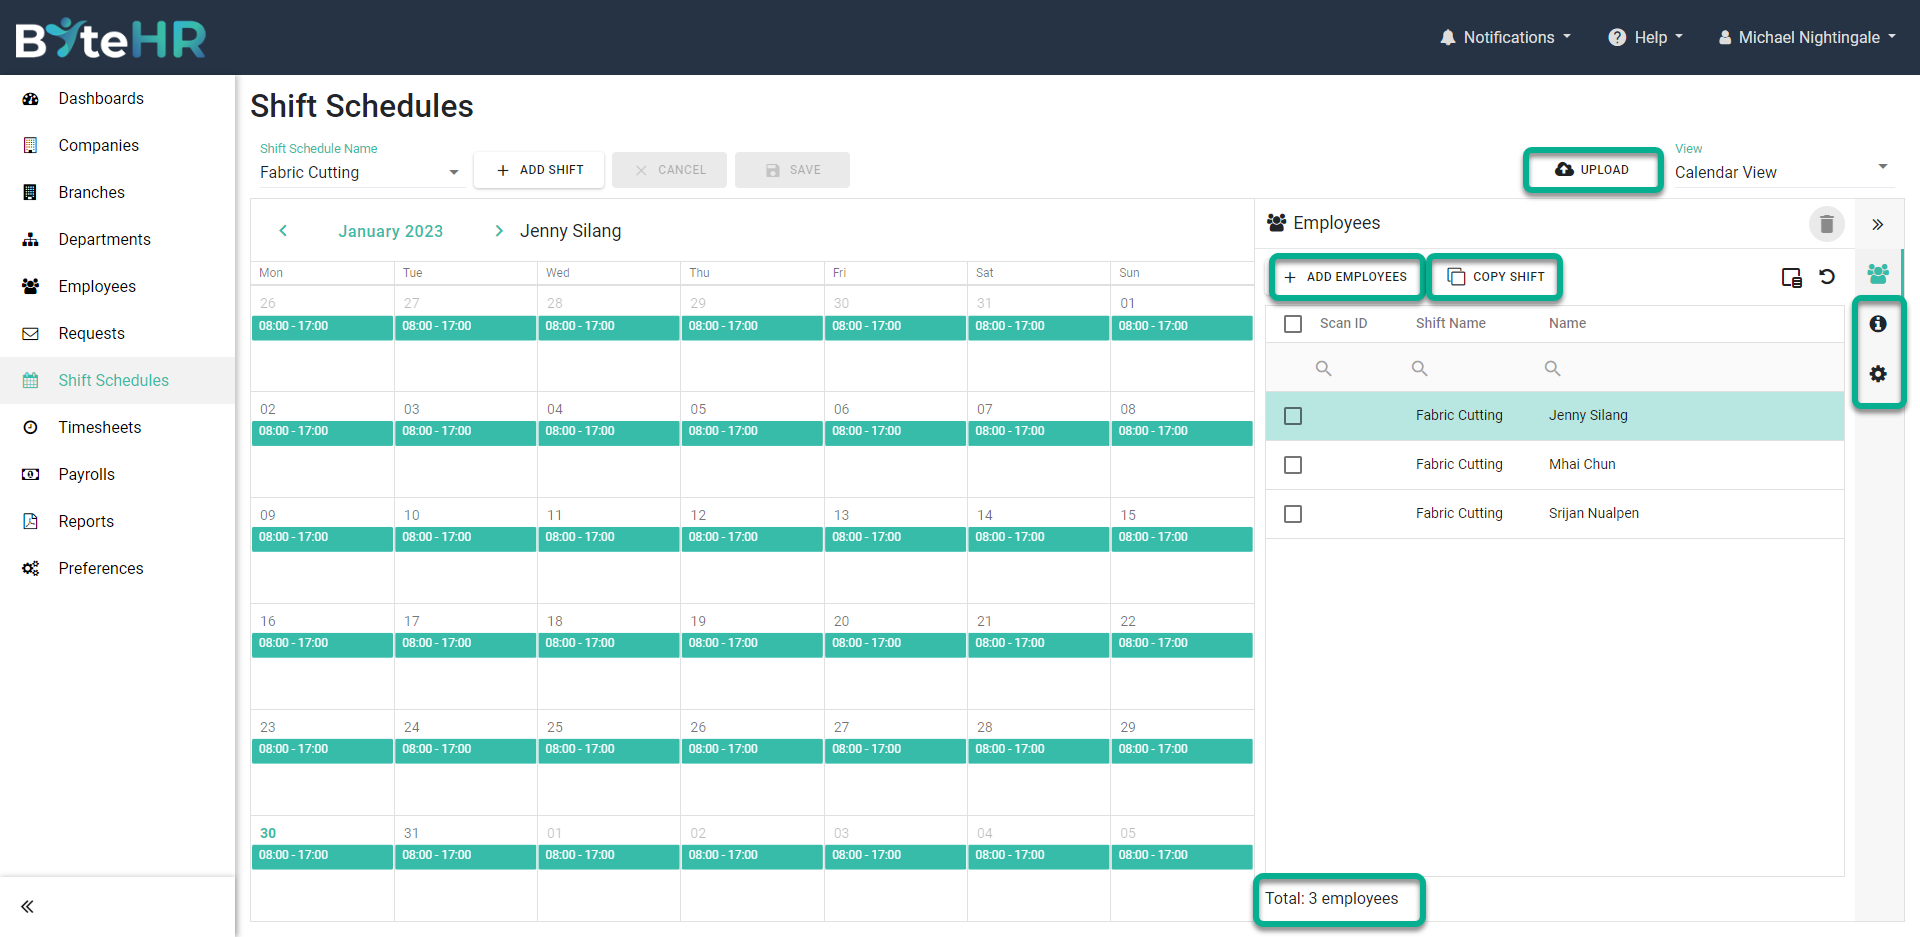
Task: Select Shift Schedules in sidebar
Action: (x=114, y=381)
